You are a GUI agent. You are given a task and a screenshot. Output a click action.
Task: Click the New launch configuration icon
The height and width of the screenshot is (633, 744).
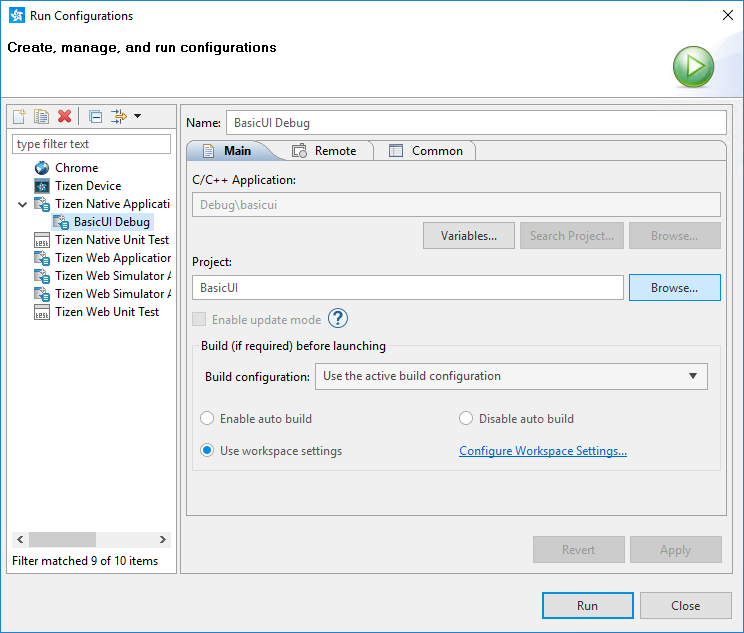tap(19, 116)
